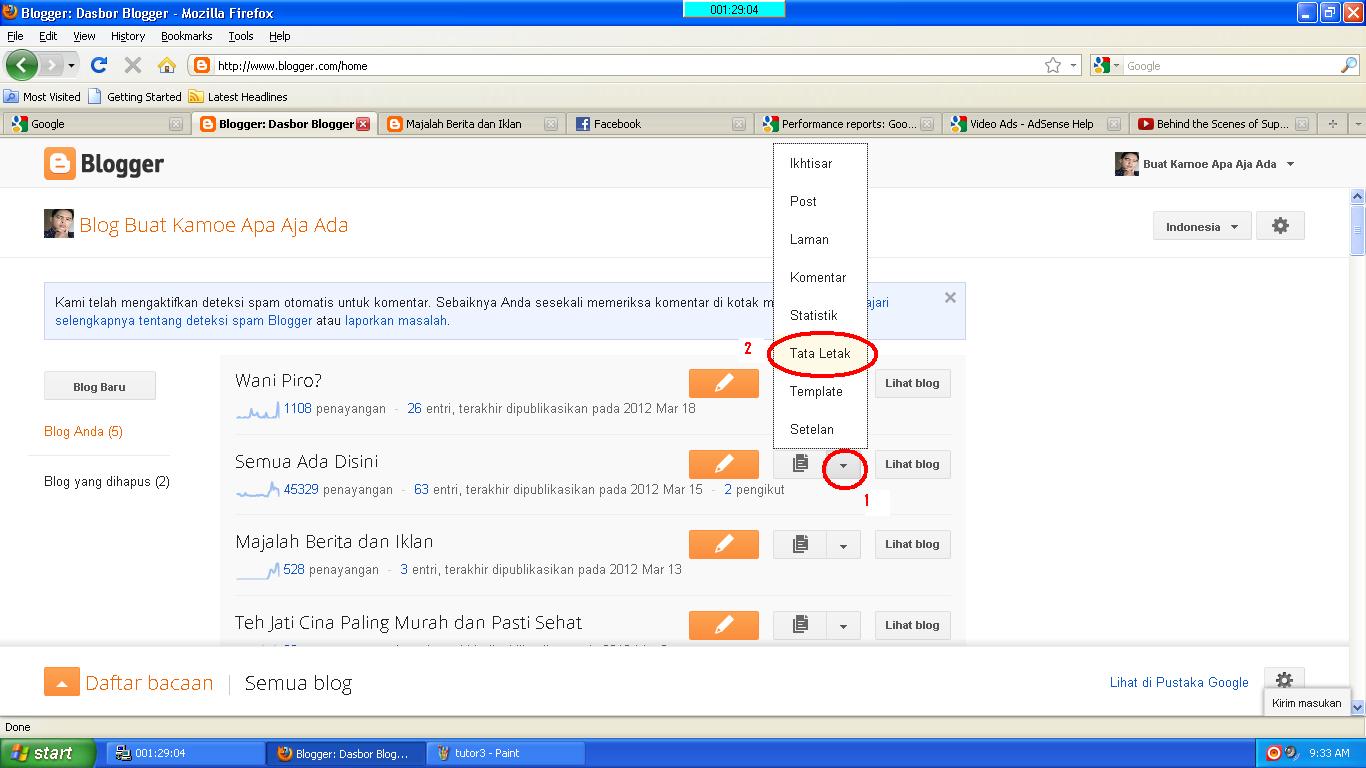1366x768 pixels.
Task: Open the Tools menu in menu bar
Action: 241,36
